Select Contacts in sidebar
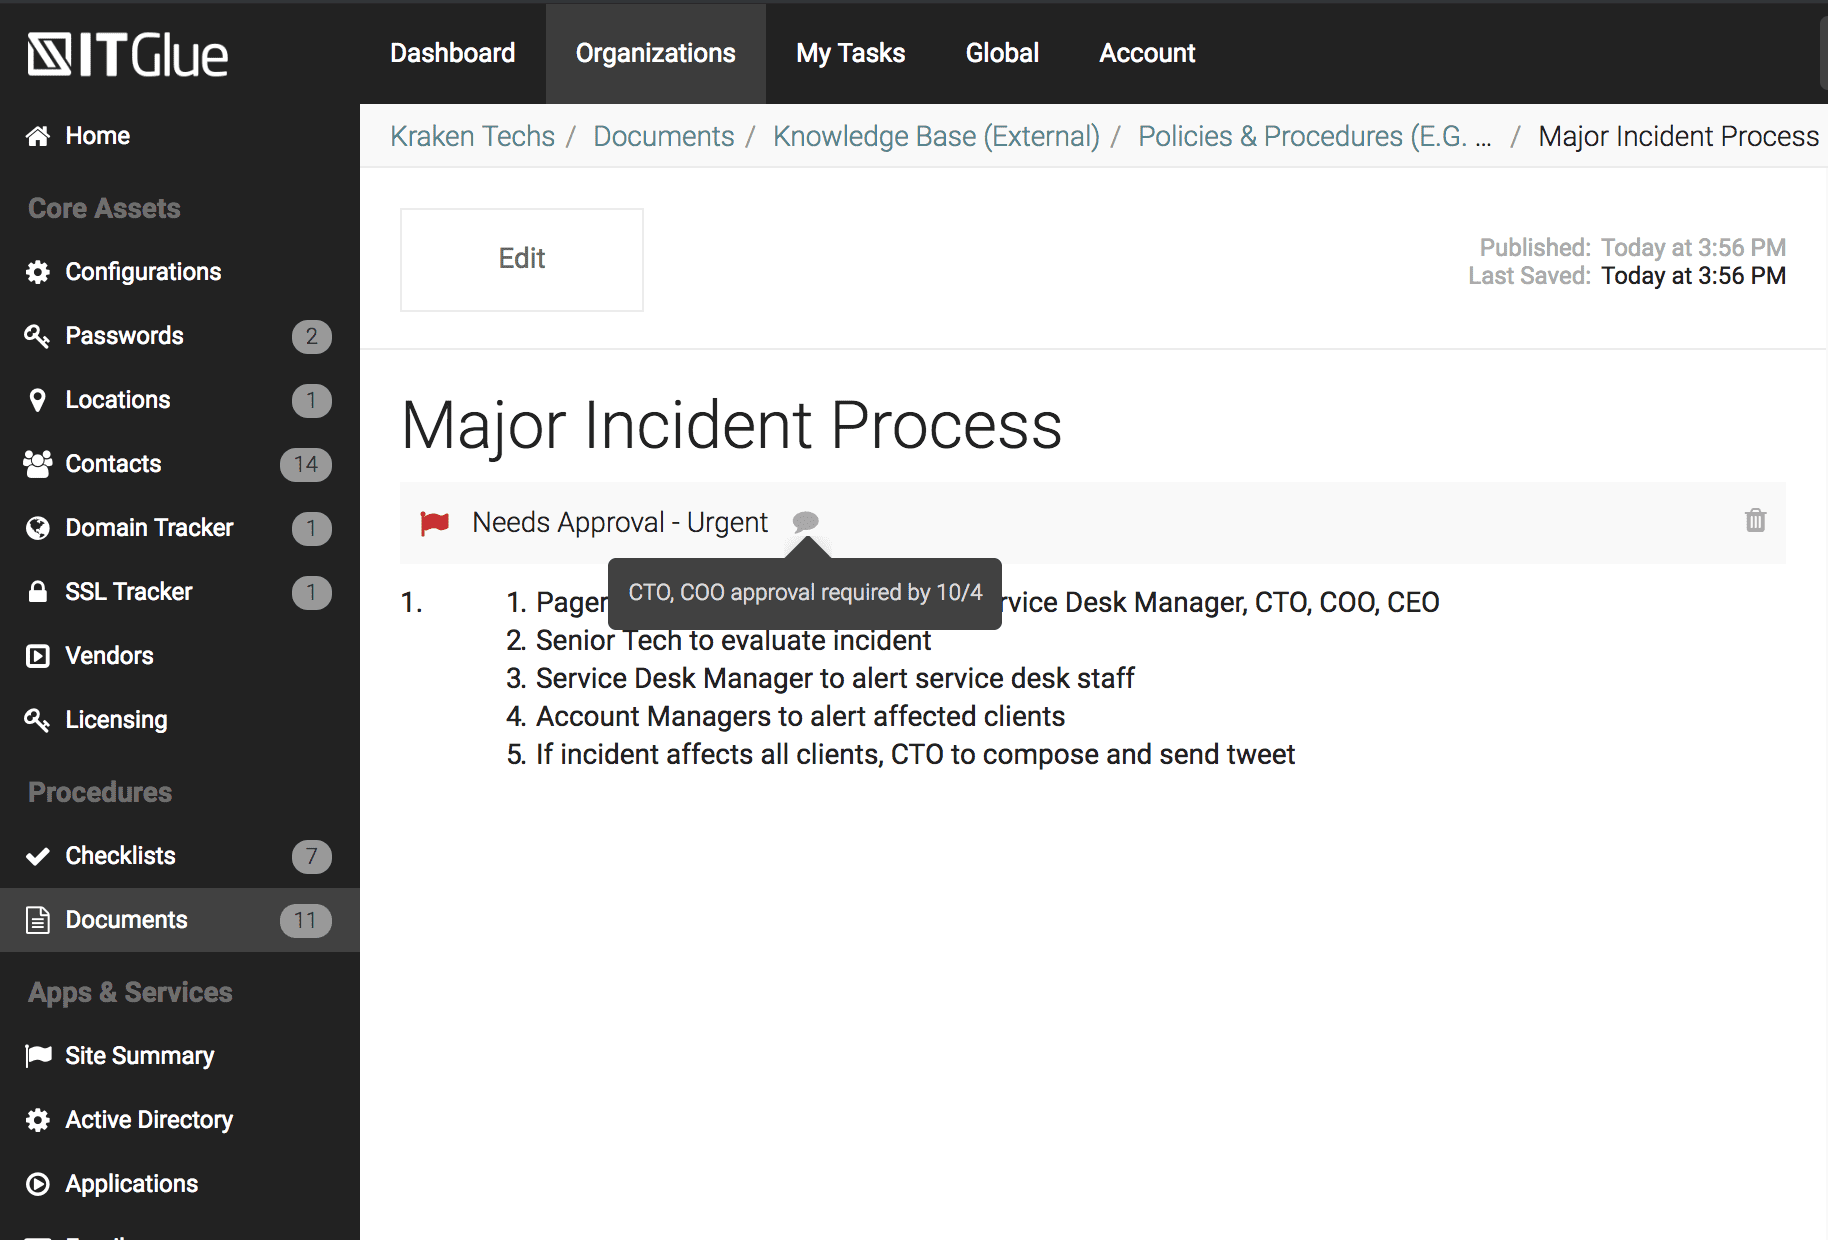This screenshot has height=1240, width=1828. 113,464
